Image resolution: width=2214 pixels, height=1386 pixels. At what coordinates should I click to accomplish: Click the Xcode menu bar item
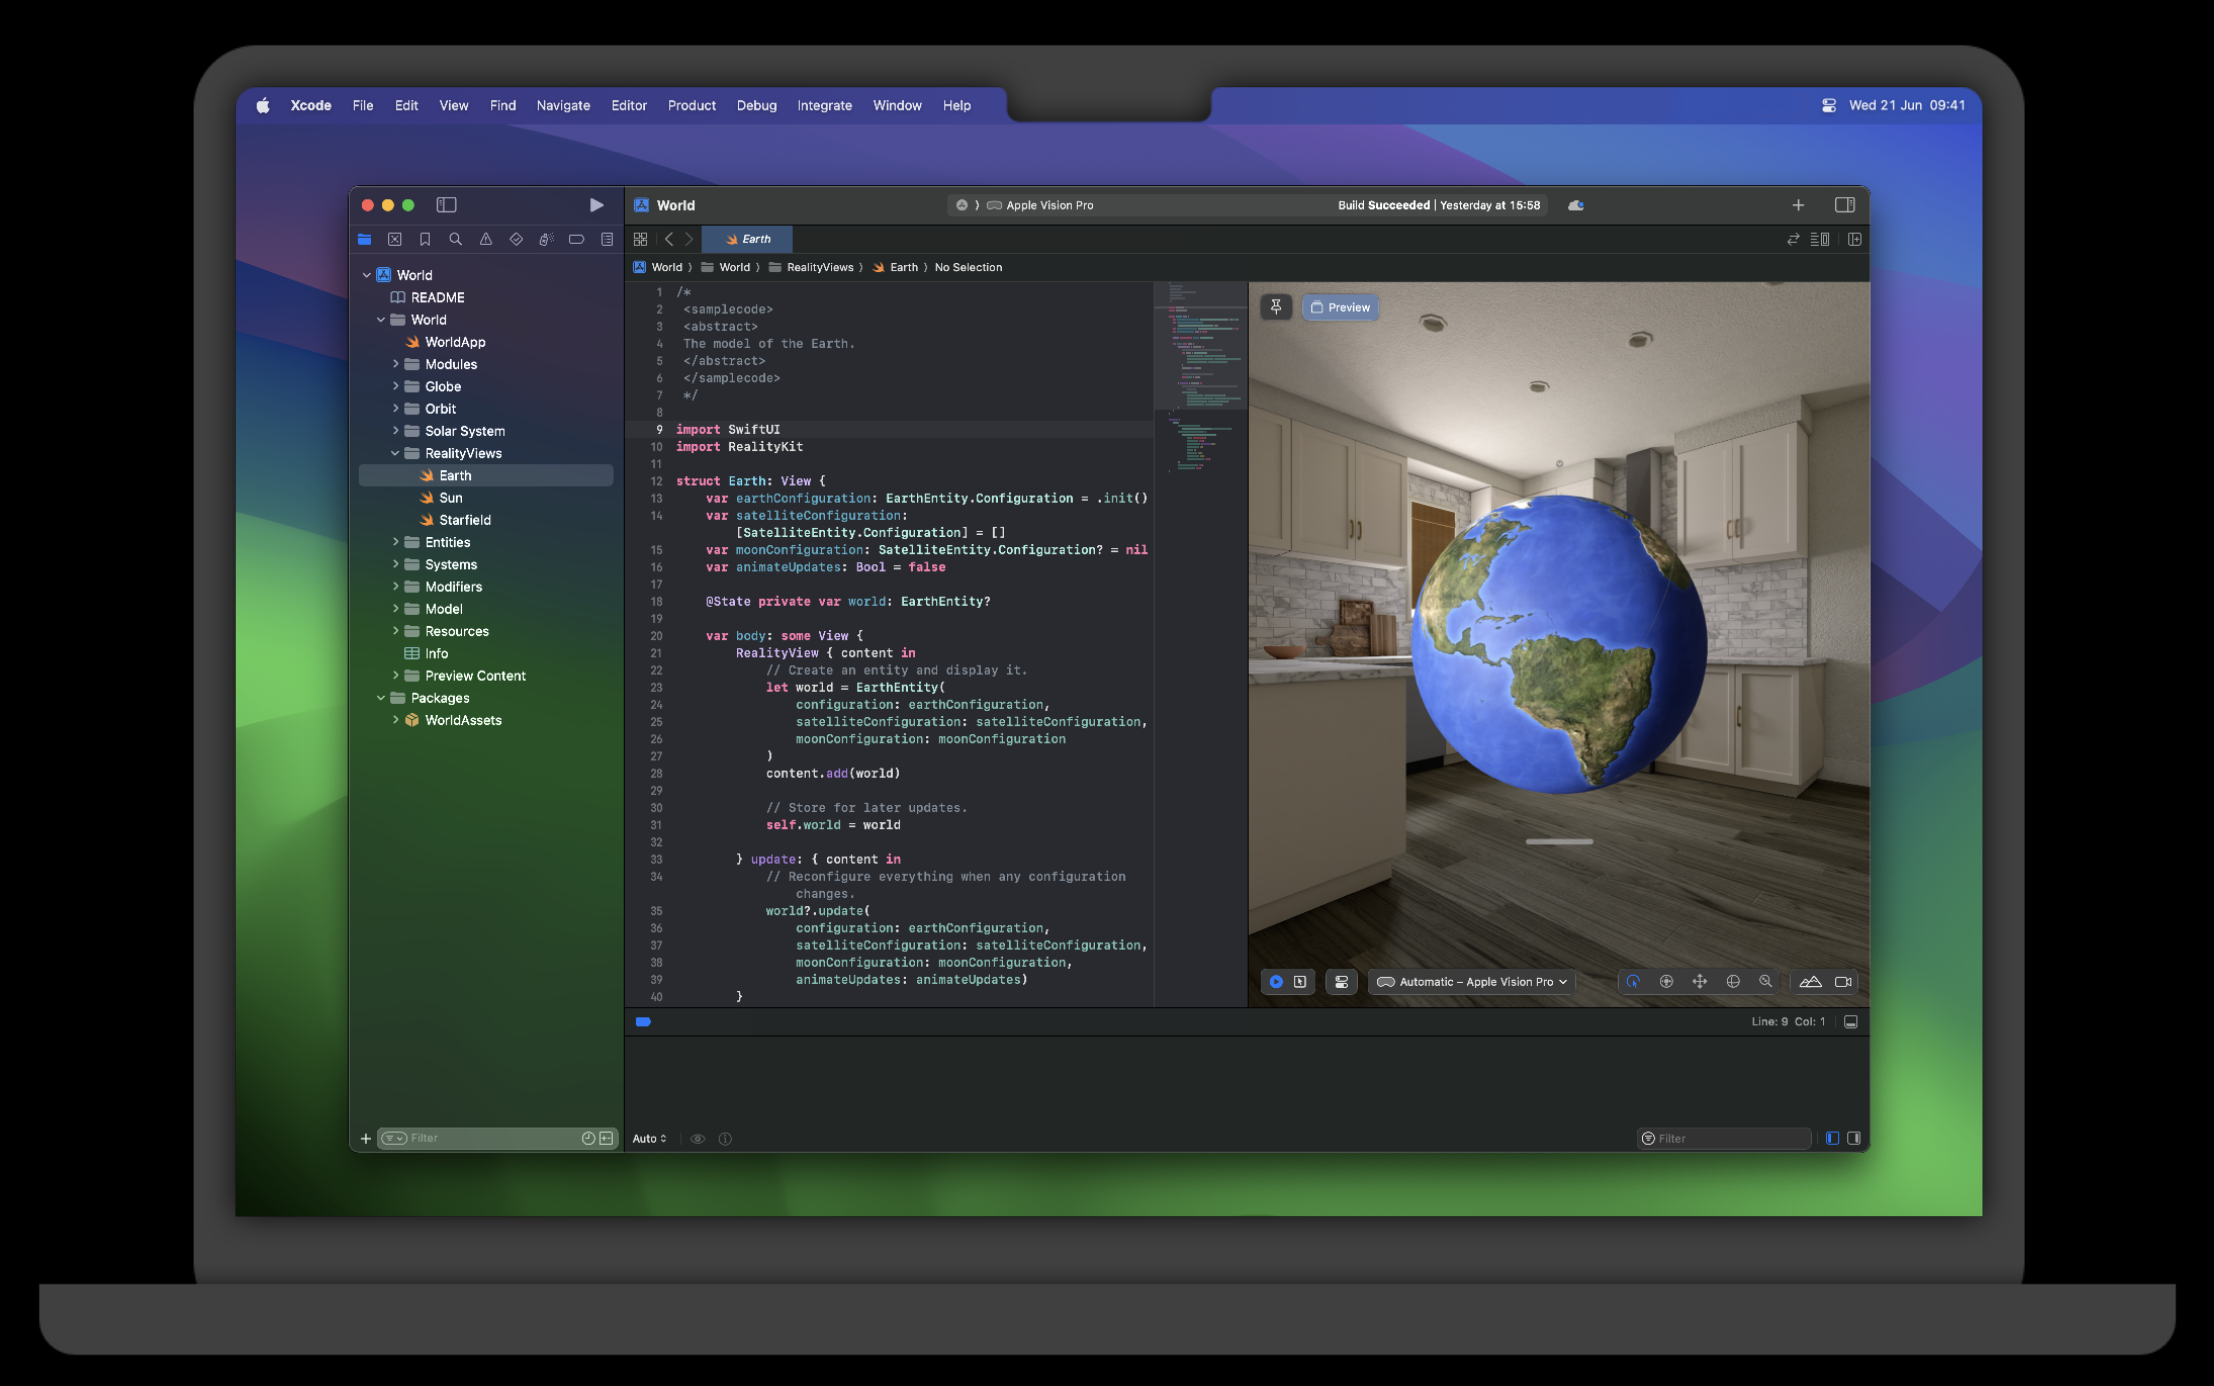(311, 105)
